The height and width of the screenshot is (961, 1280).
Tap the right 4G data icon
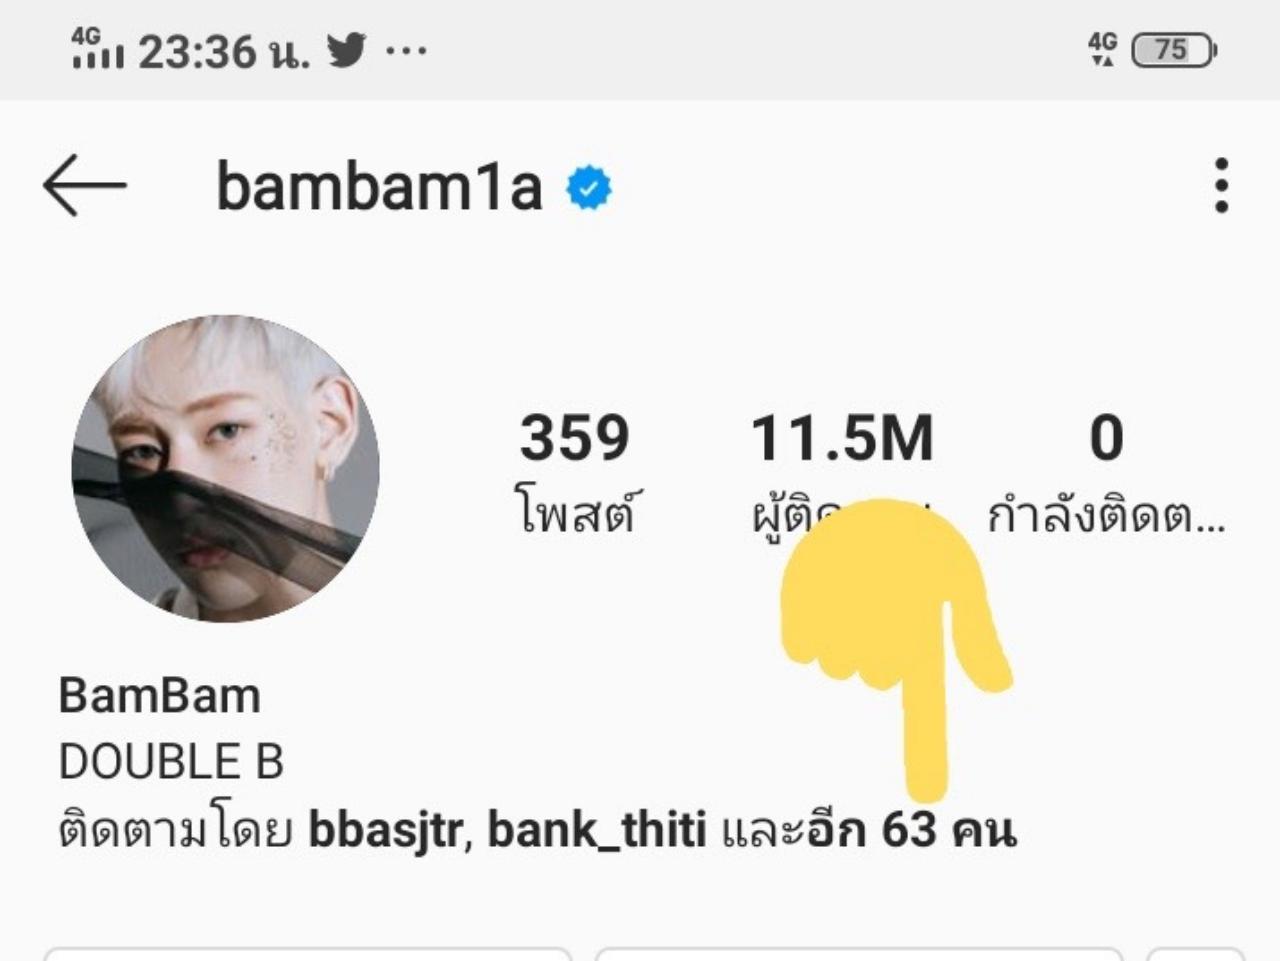tap(1103, 49)
